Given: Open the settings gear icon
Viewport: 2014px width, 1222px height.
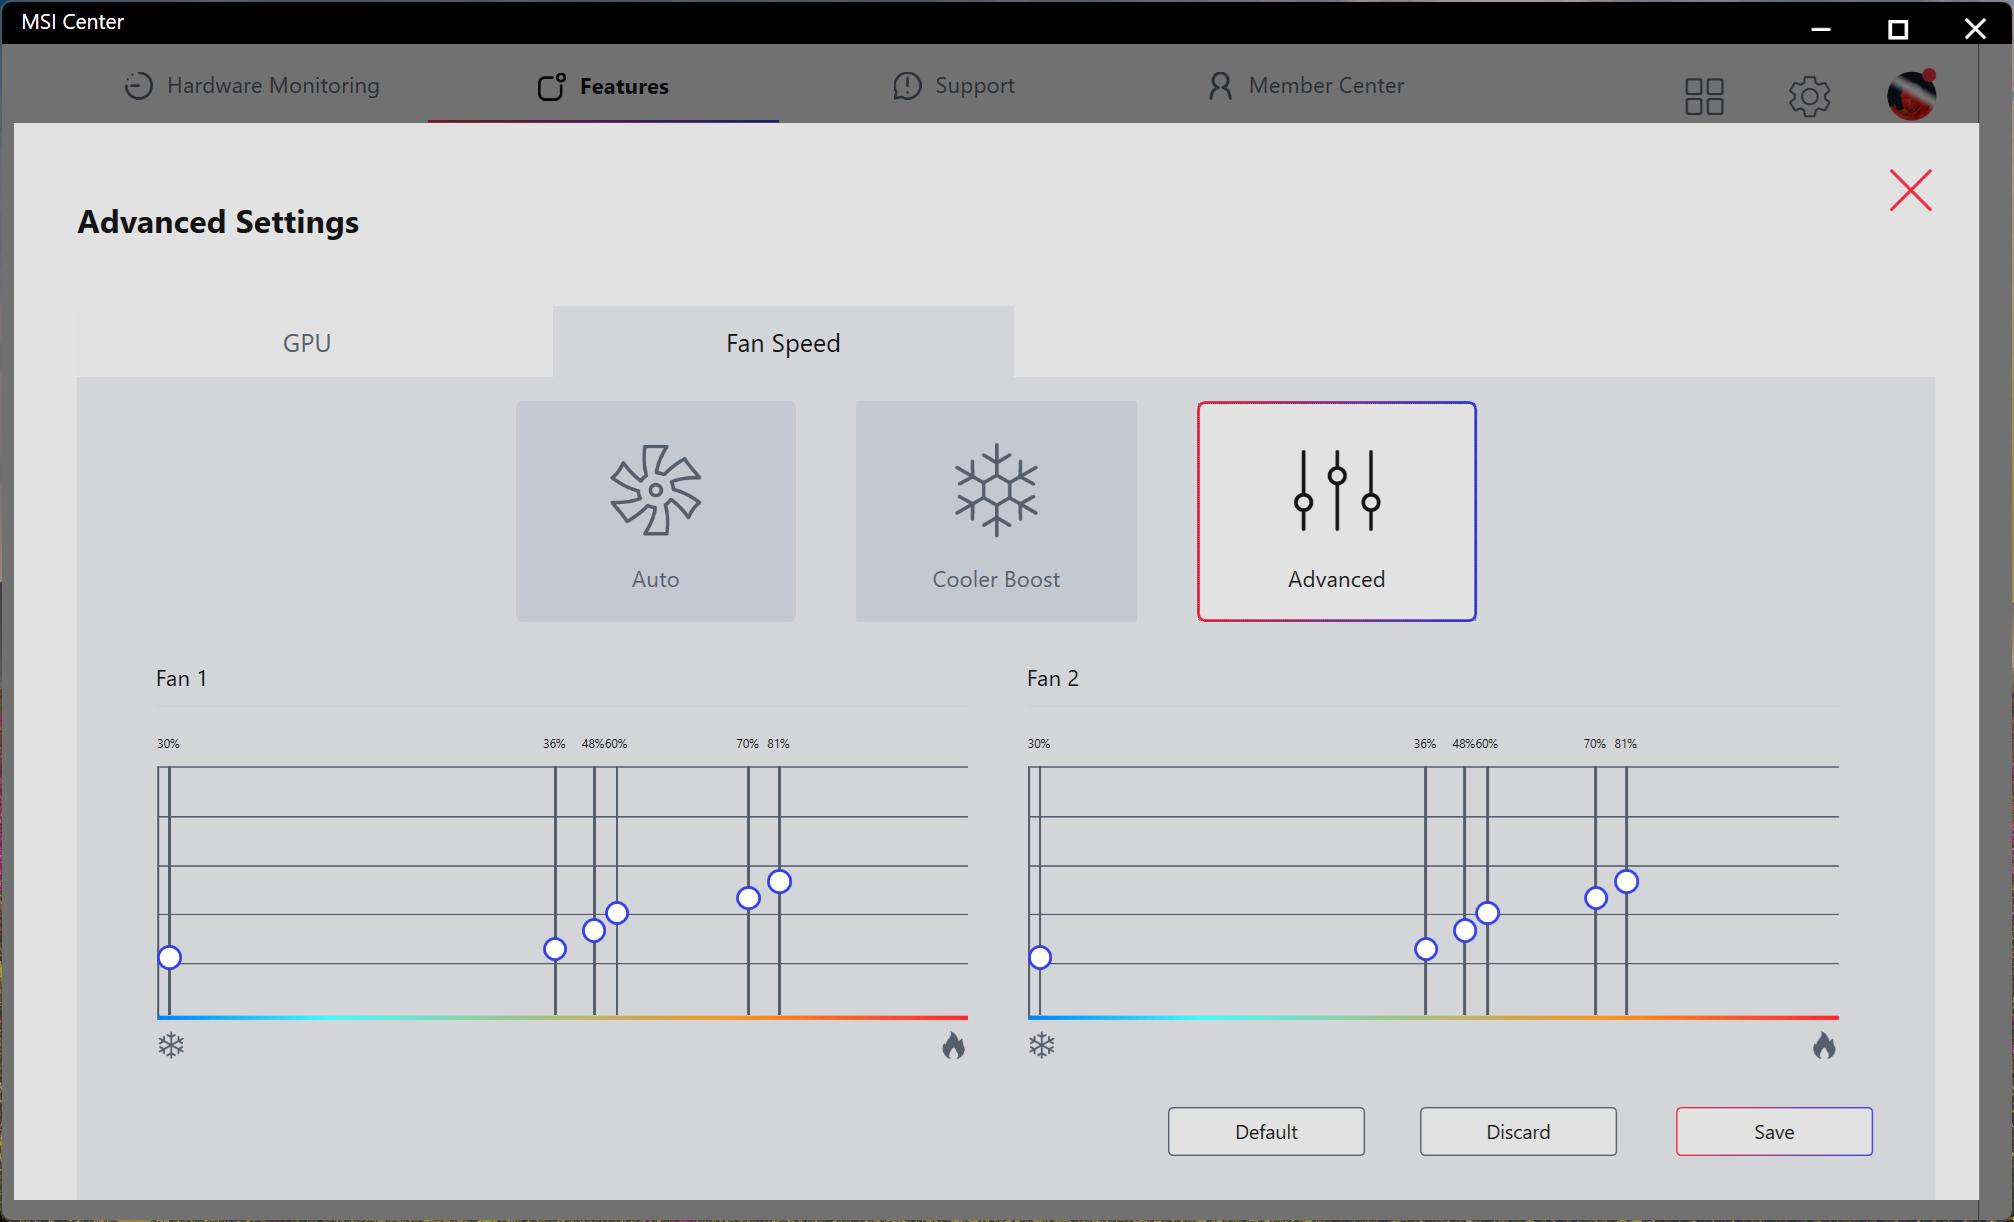Looking at the screenshot, I should click(1809, 97).
